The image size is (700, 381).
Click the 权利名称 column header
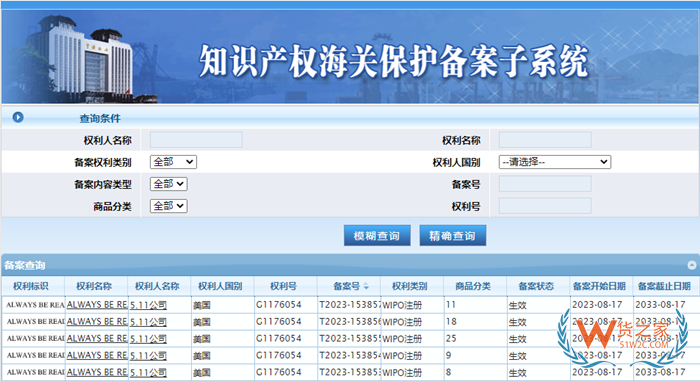point(94,286)
